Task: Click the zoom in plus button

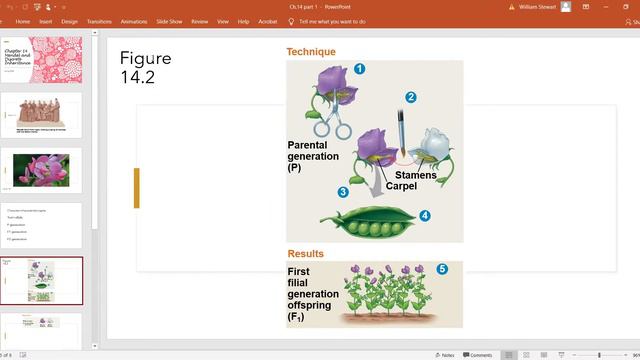Action: tap(626, 355)
